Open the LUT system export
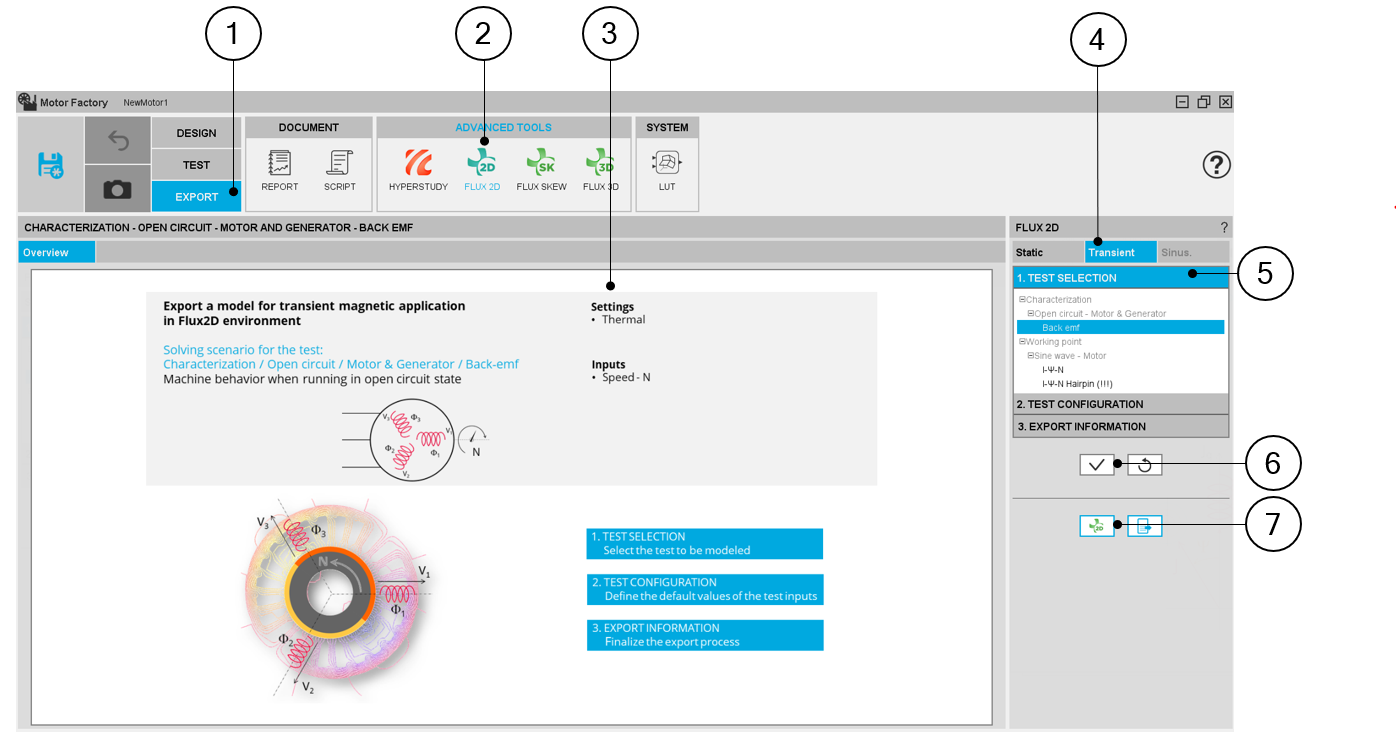1396x753 pixels. click(667, 168)
